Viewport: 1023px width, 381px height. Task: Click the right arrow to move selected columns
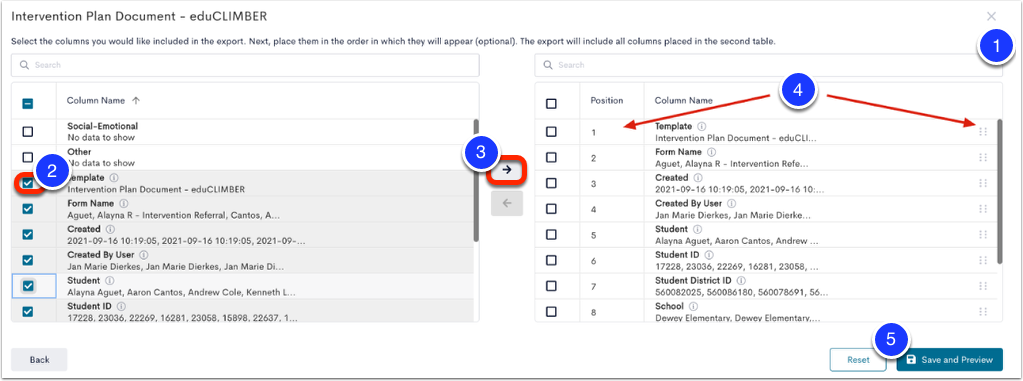507,170
